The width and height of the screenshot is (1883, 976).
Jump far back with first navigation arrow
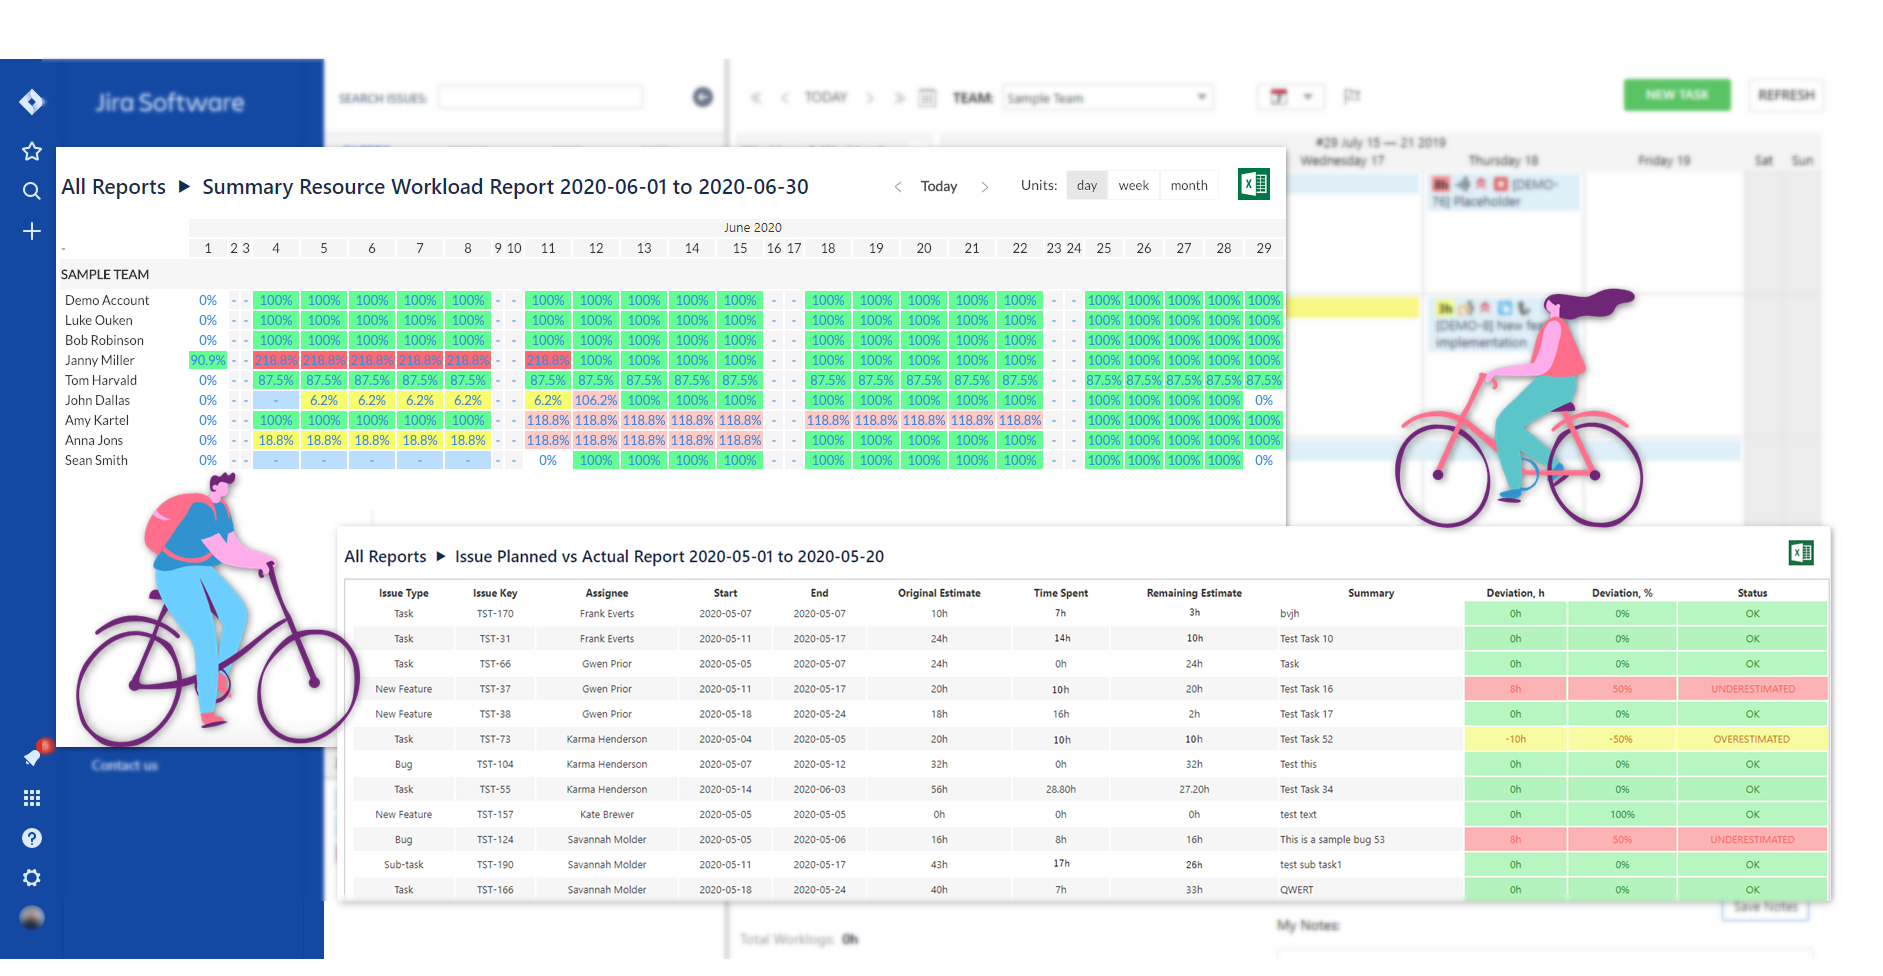pyautogui.click(x=756, y=97)
